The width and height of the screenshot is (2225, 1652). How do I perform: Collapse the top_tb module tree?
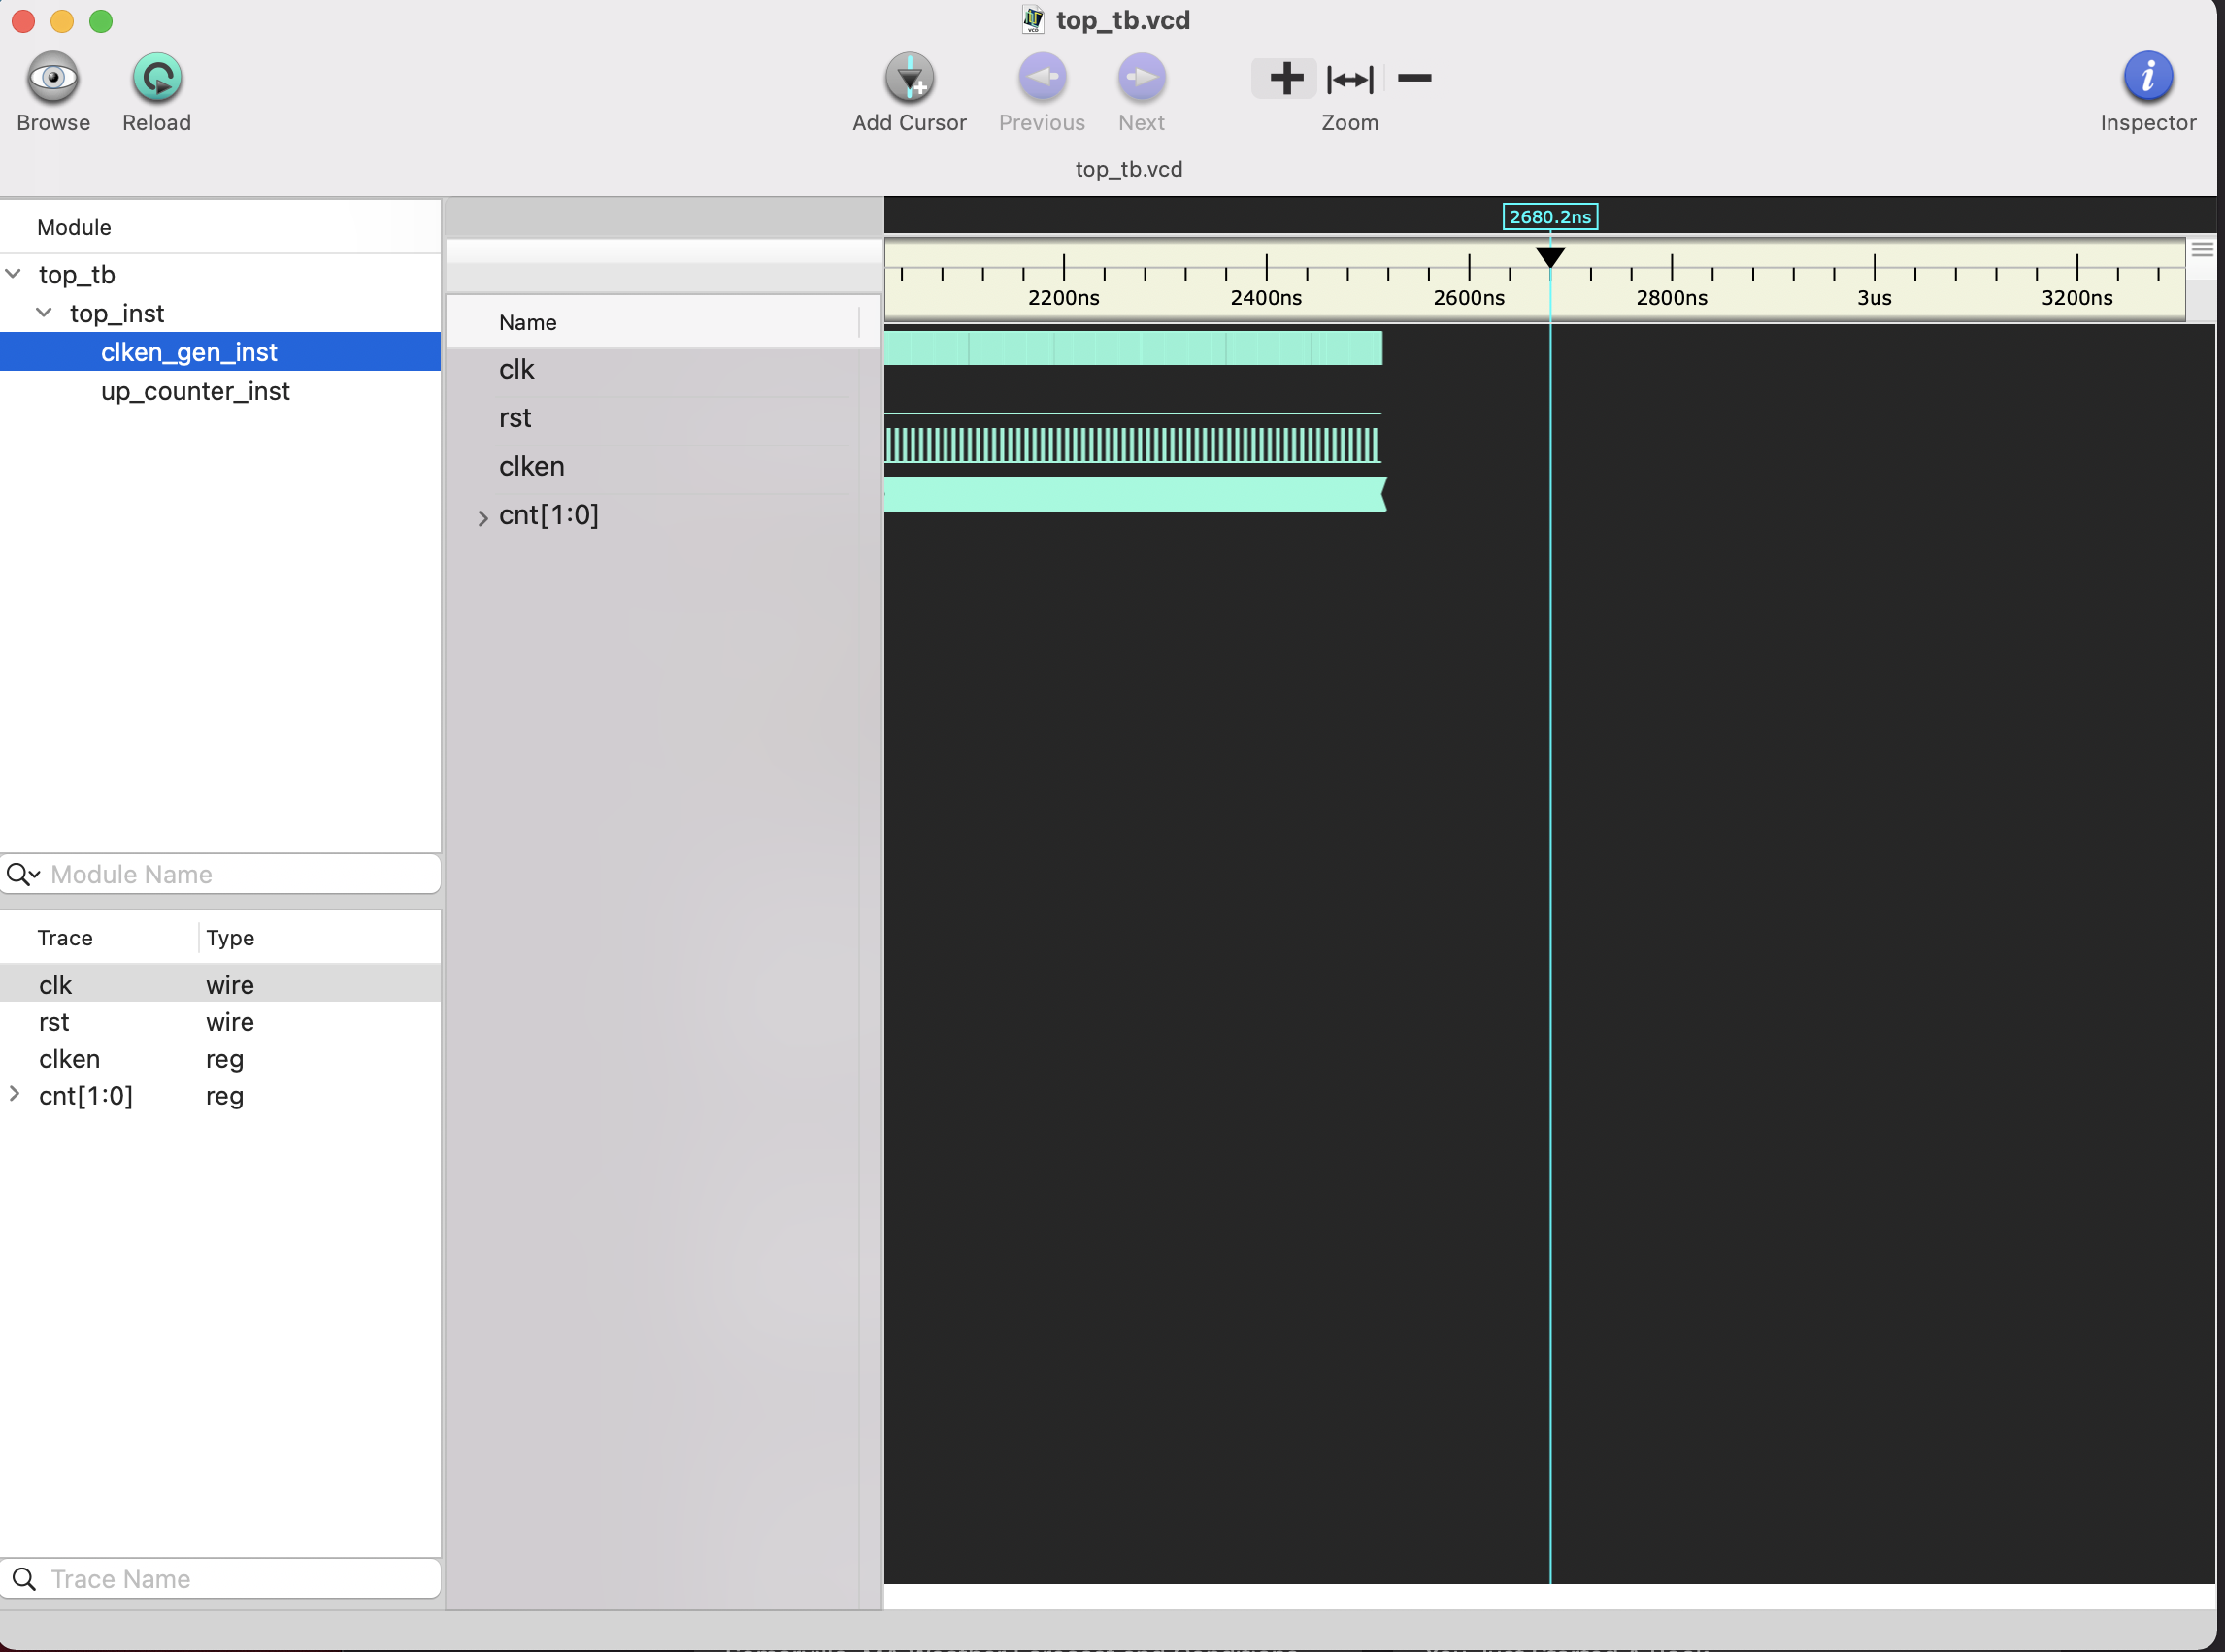pyautogui.click(x=13, y=272)
